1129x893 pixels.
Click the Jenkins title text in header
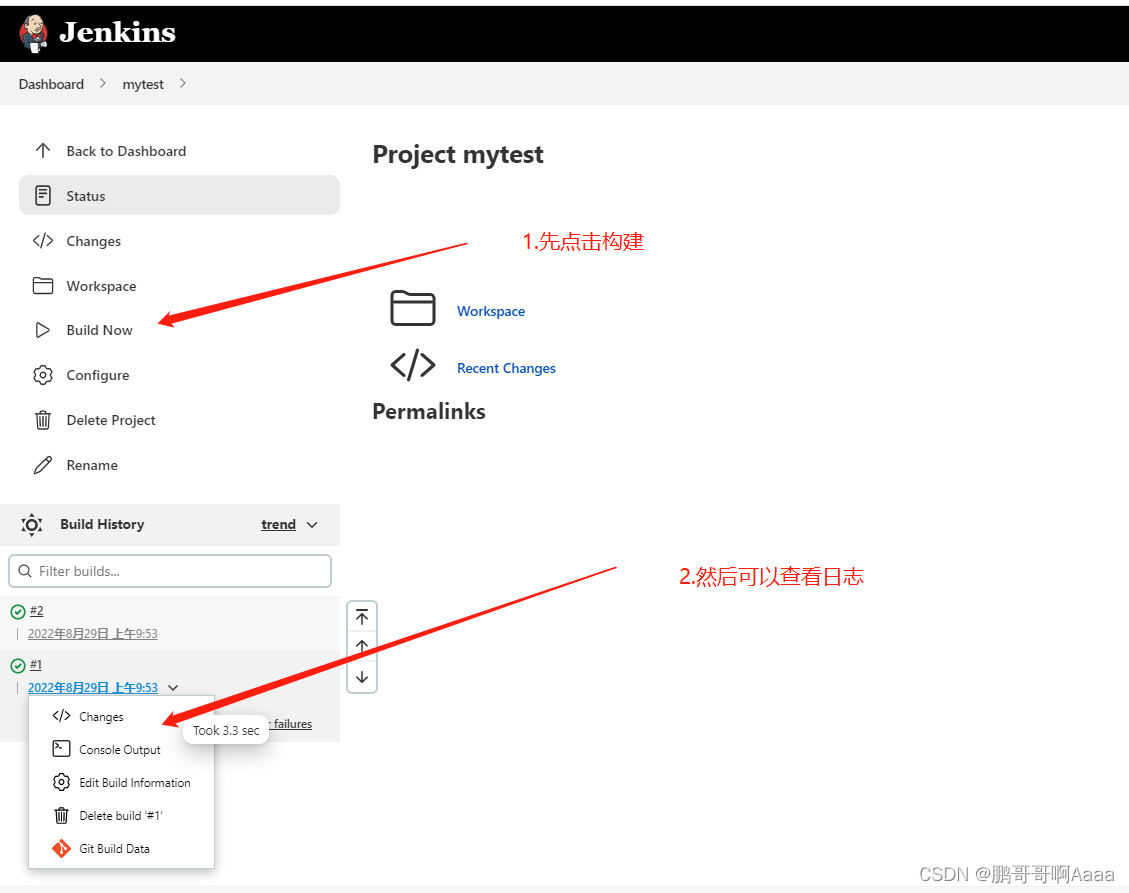pyautogui.click(x=117, y=32)
